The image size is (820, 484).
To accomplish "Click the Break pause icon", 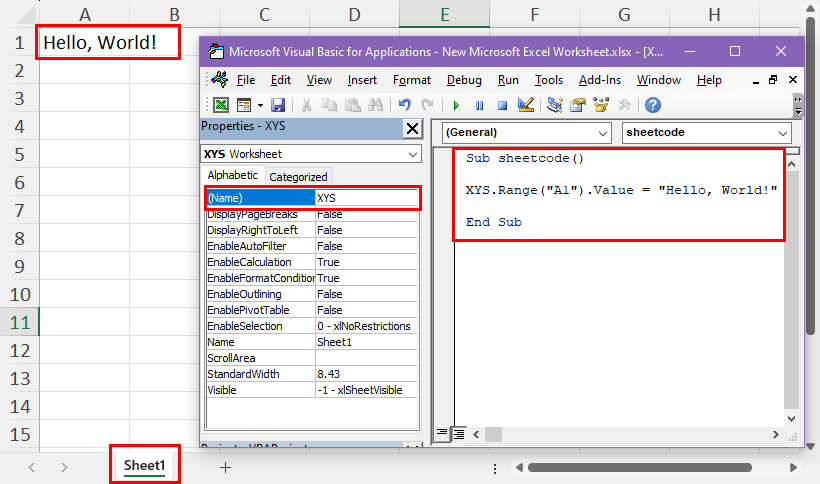I will 479,106.
